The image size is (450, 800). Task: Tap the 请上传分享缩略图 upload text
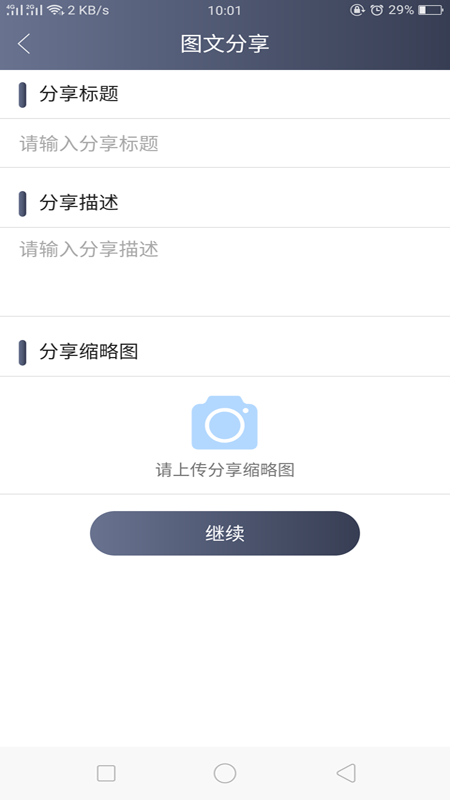pos(225,470)
